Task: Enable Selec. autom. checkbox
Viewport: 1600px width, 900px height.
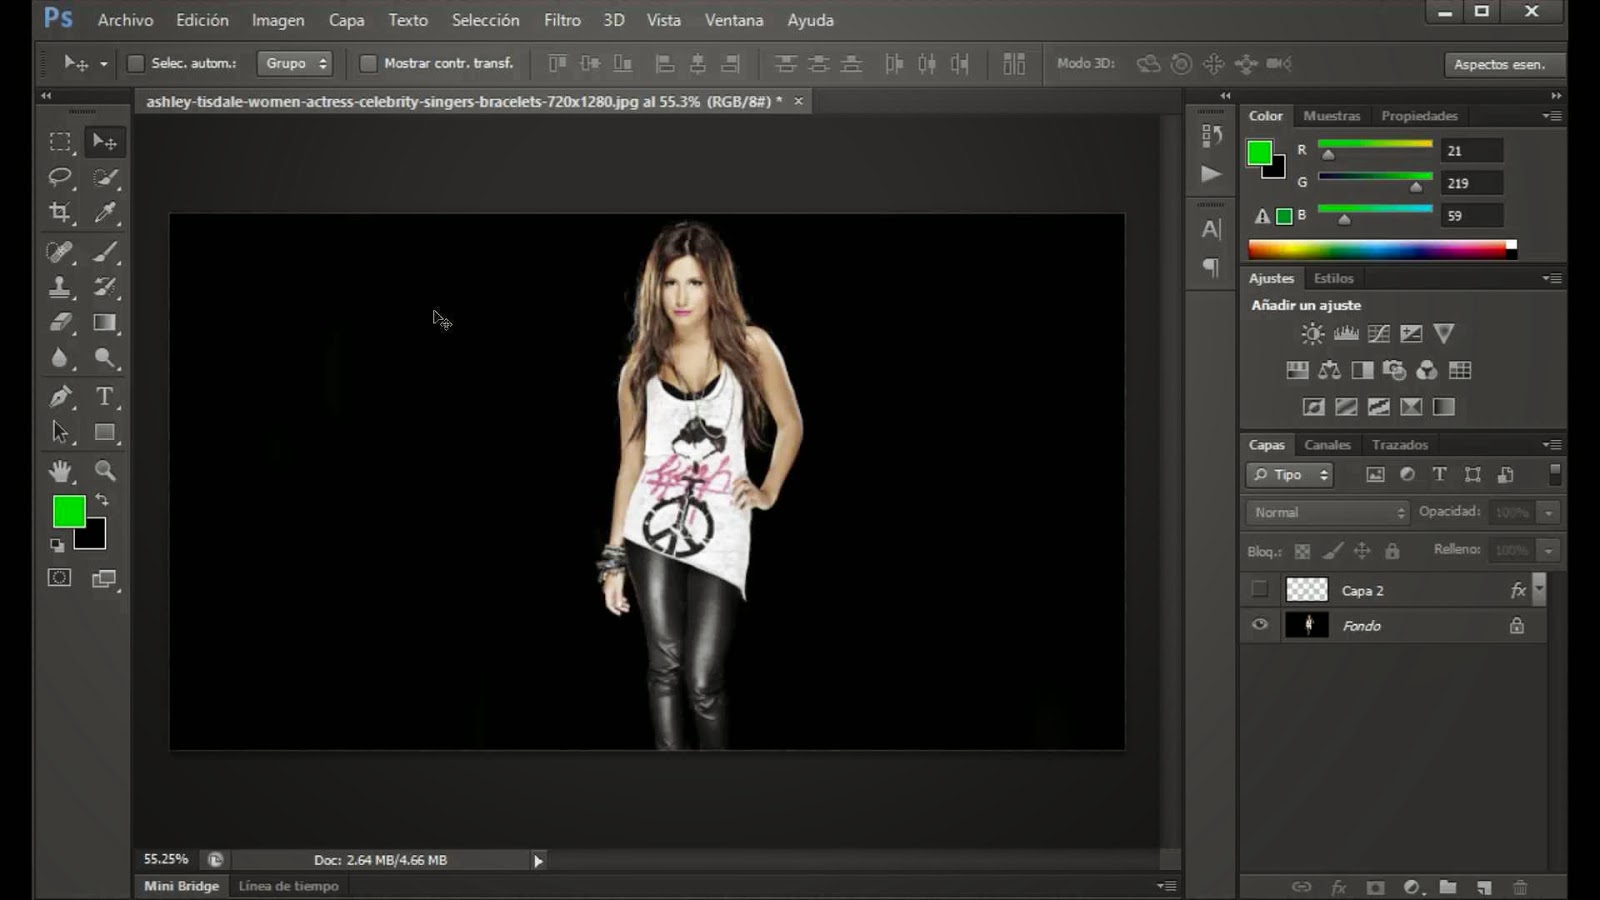Action: (x=136, y=63)
